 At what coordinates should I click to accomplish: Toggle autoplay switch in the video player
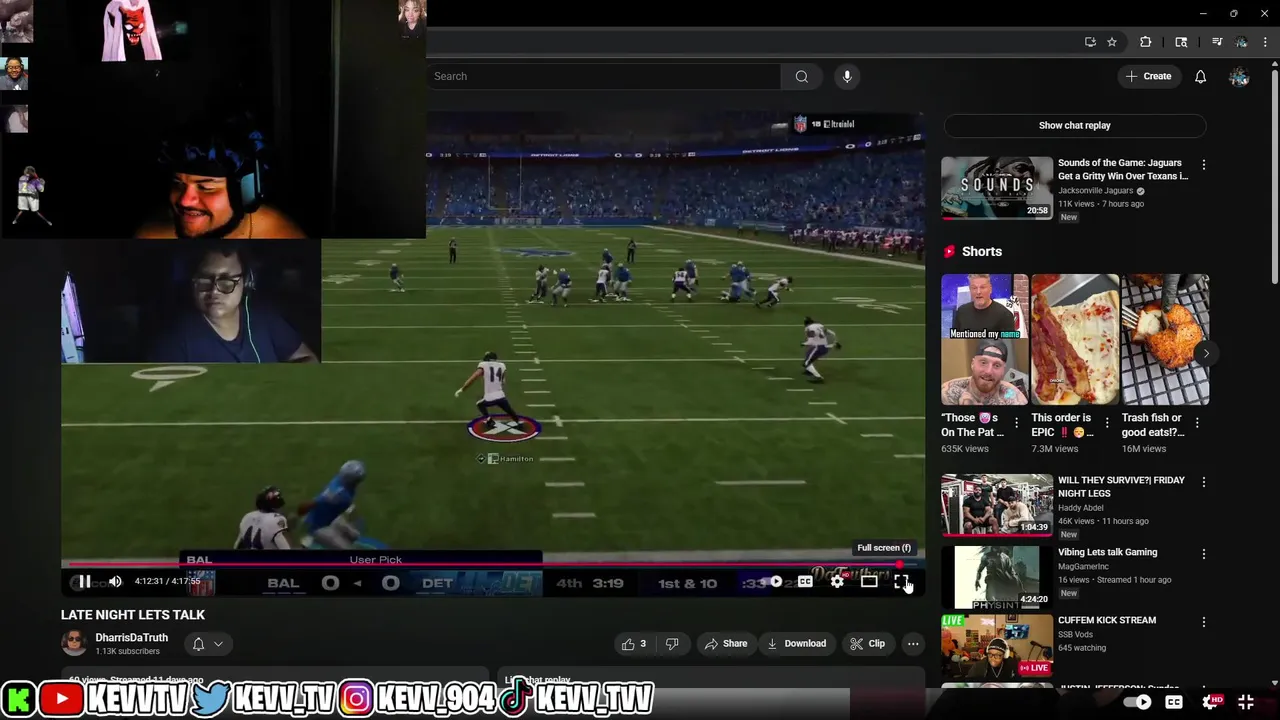point(773,582)
